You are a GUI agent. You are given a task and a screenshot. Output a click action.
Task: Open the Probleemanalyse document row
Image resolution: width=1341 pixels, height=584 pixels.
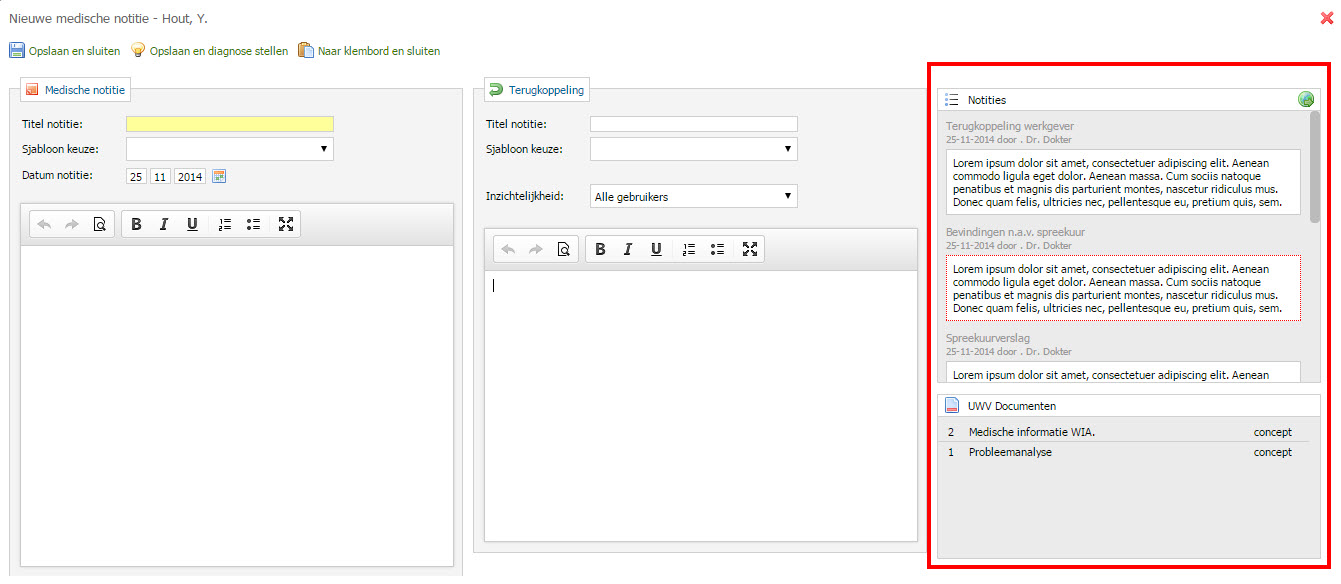(1010, 452)
